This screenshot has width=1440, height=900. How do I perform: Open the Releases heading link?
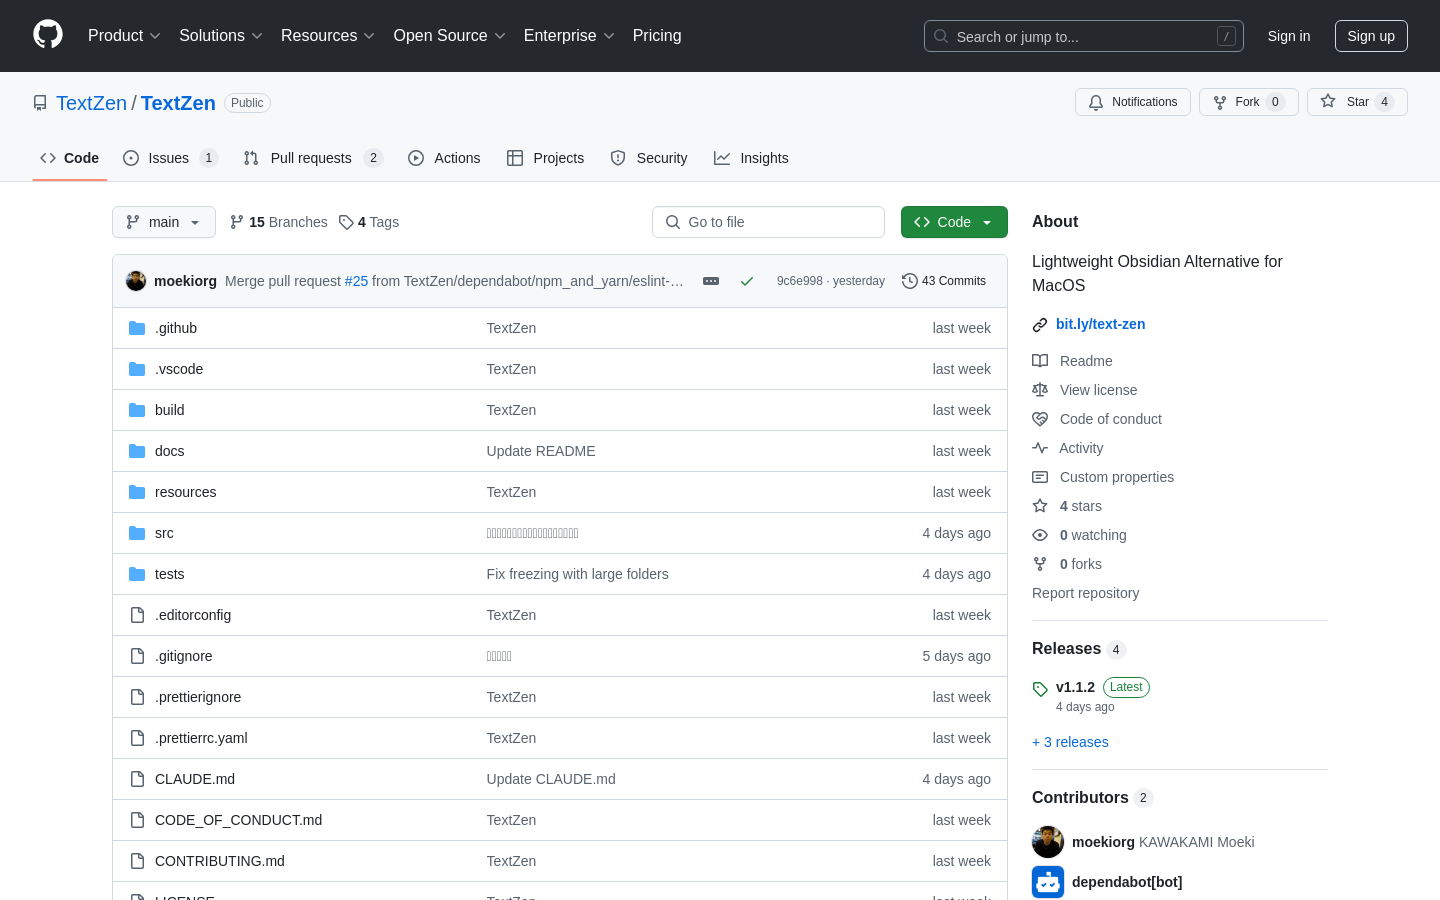point(1066,649)
